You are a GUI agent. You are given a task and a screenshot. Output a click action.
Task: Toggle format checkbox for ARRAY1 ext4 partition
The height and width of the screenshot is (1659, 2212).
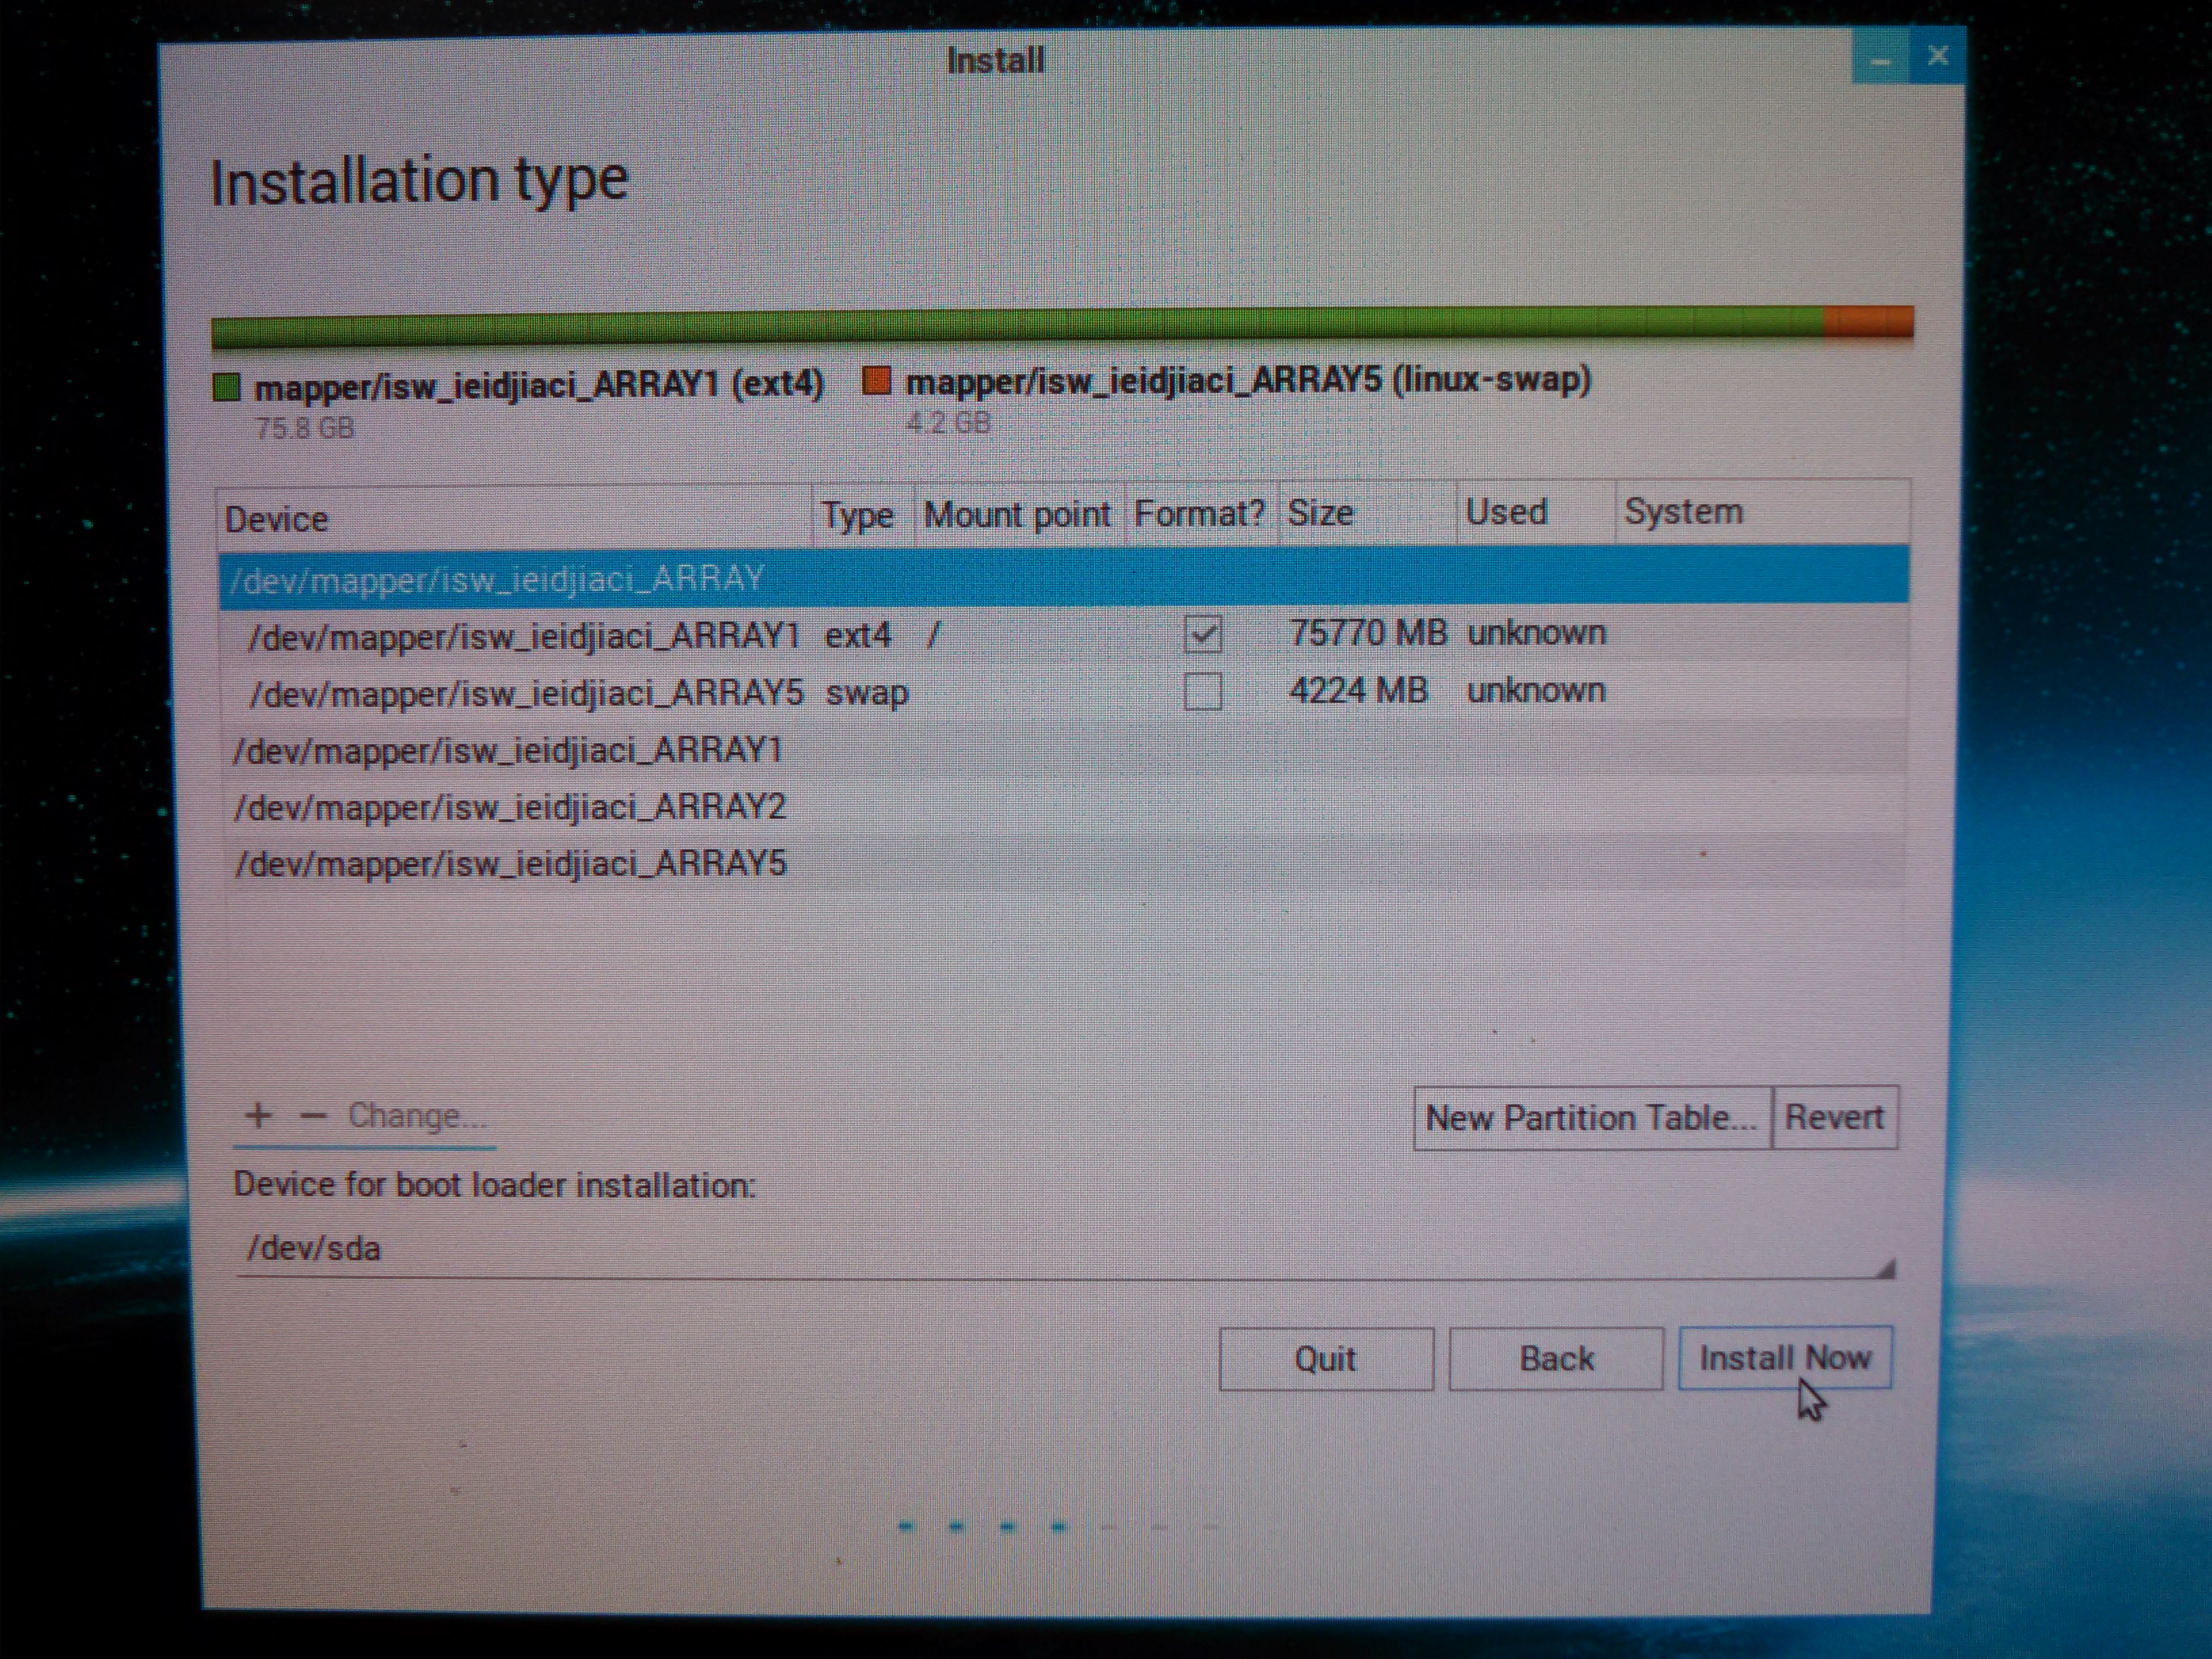pos(1202,634)
